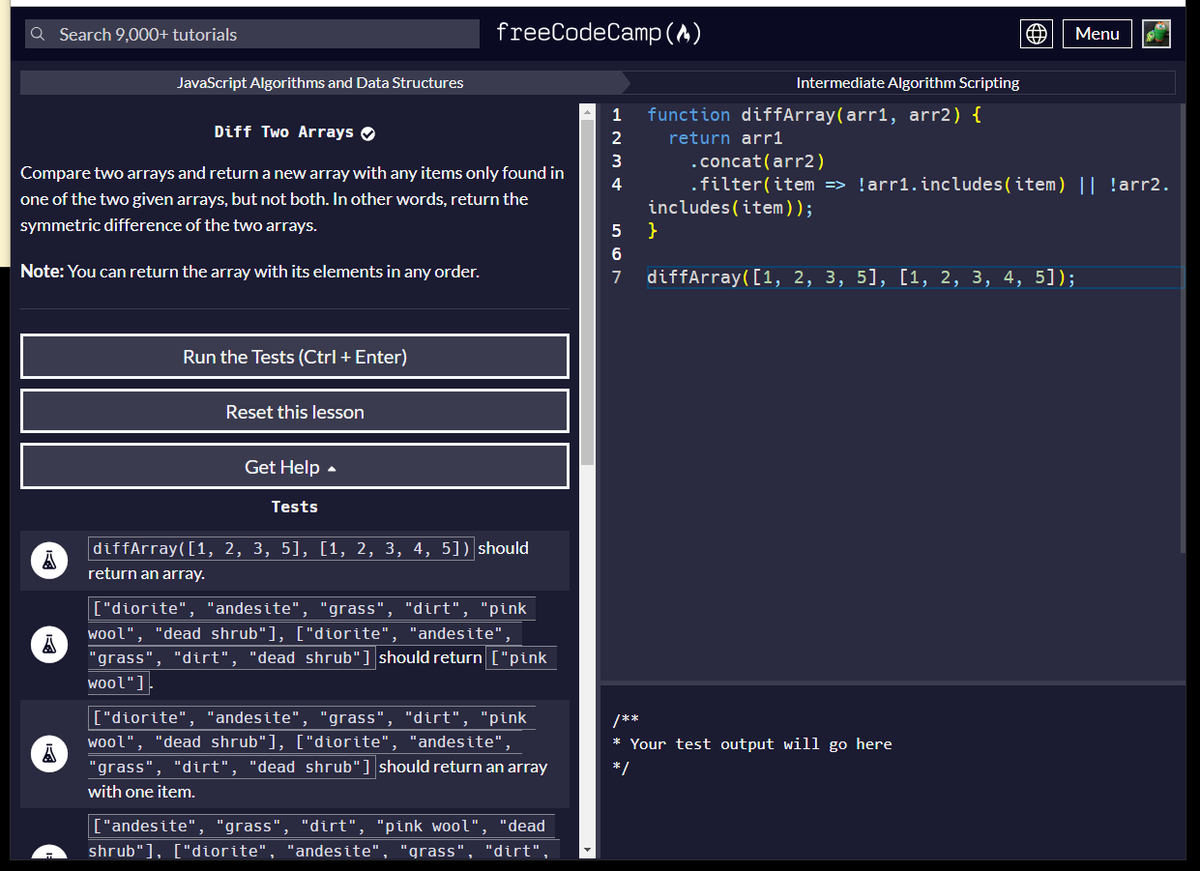Expand the Get Help dropdown
The width and height of the screenshot is (1200, 871).
click(x=295, y=467)
